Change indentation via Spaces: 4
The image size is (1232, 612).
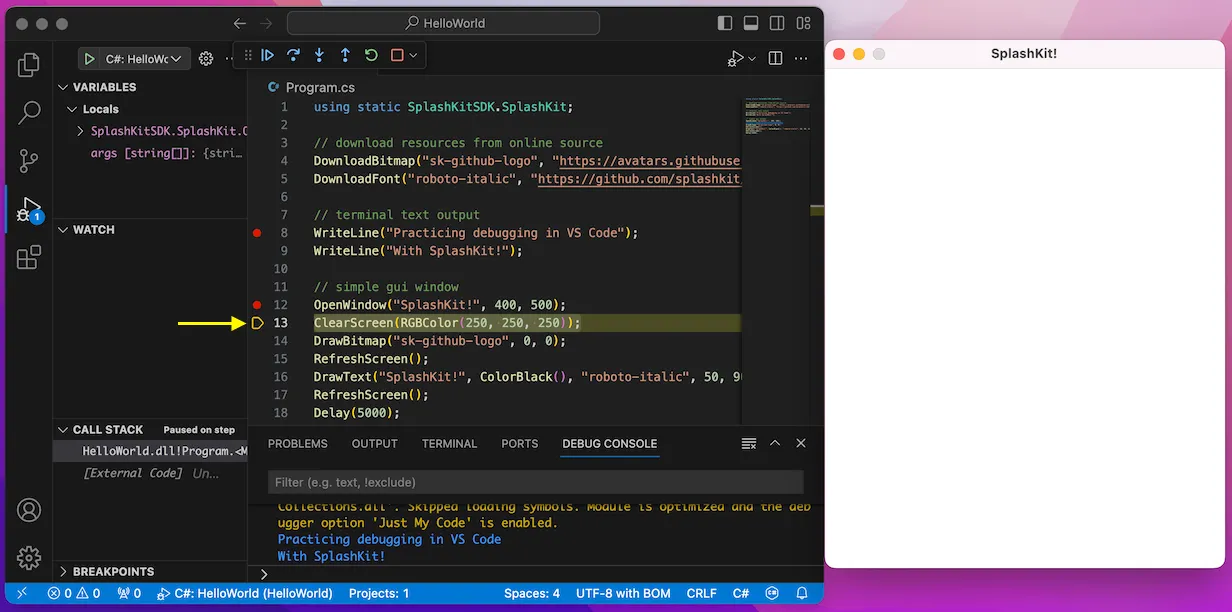[532, 593]
